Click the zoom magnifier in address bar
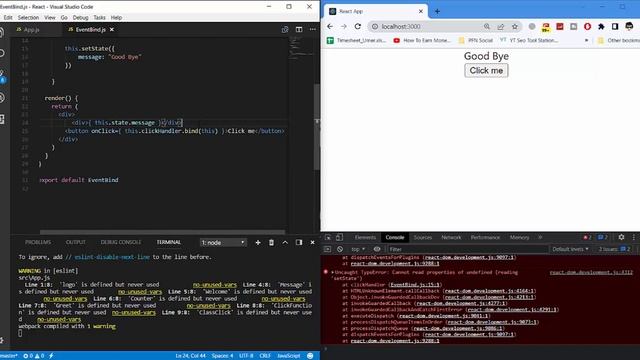Screen dimensions: 640x360 (487, 27)
